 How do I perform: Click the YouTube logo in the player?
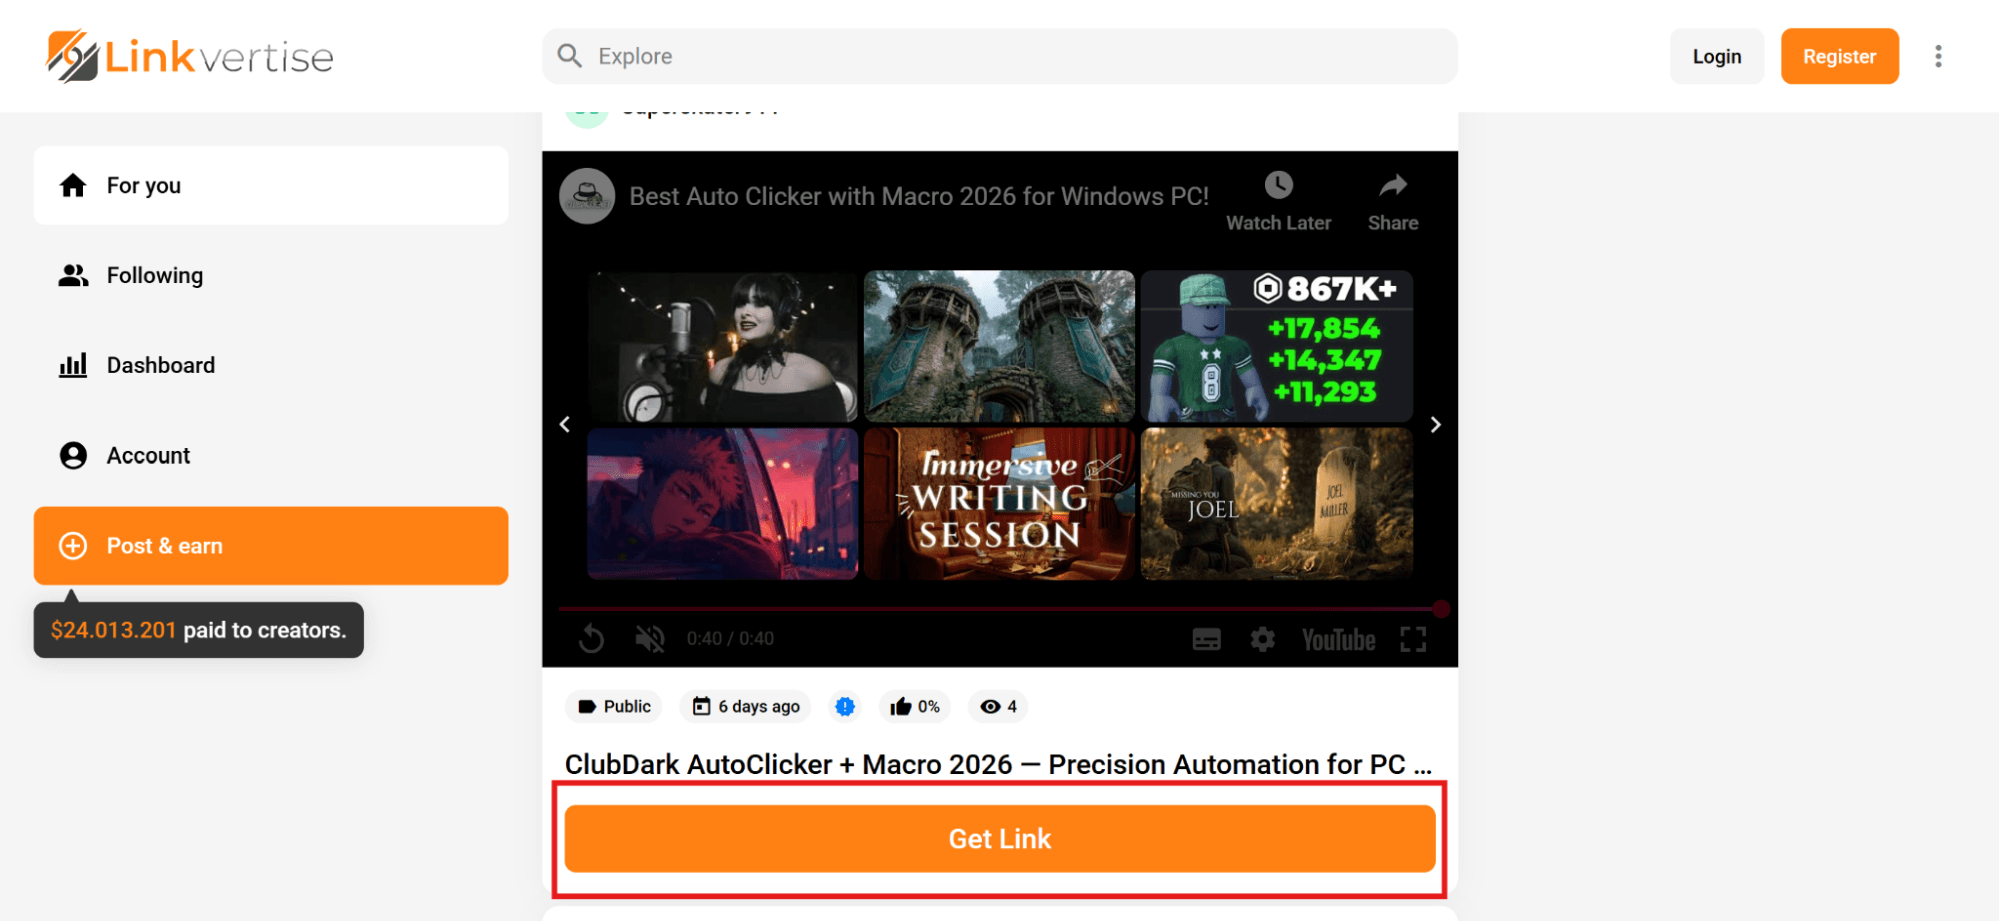click(x=1338, y=640)
